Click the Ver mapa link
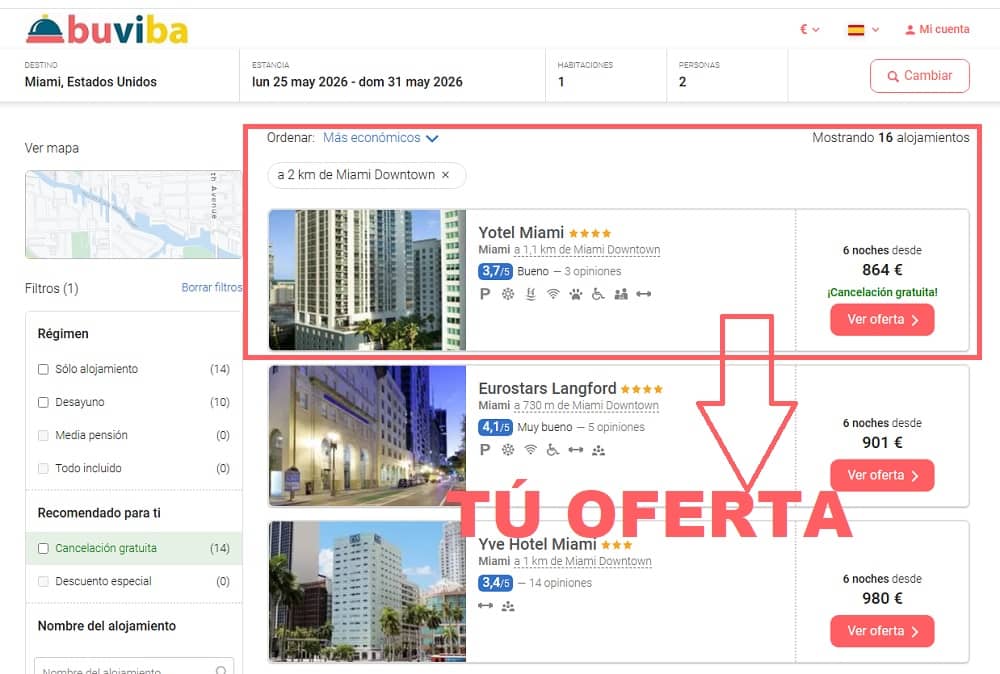This screenshot has width=1000, height=674. [x=52, y=148]
